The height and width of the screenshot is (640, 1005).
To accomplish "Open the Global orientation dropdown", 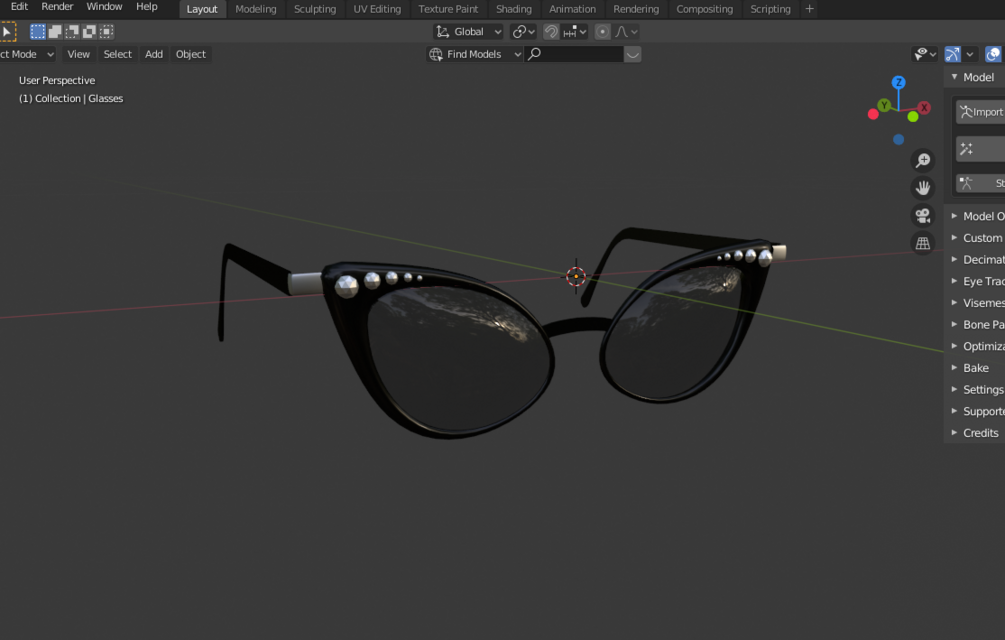I will tap(469, 31).
